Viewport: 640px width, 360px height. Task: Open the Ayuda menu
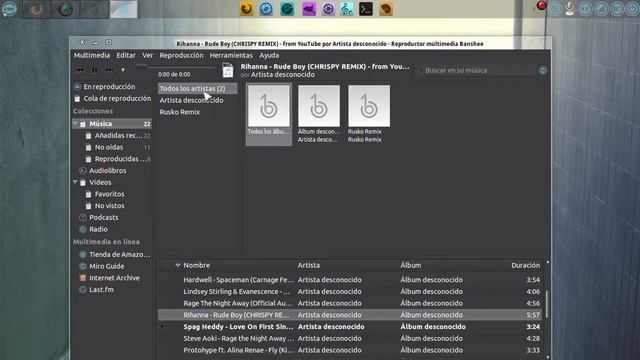(269, 55)
